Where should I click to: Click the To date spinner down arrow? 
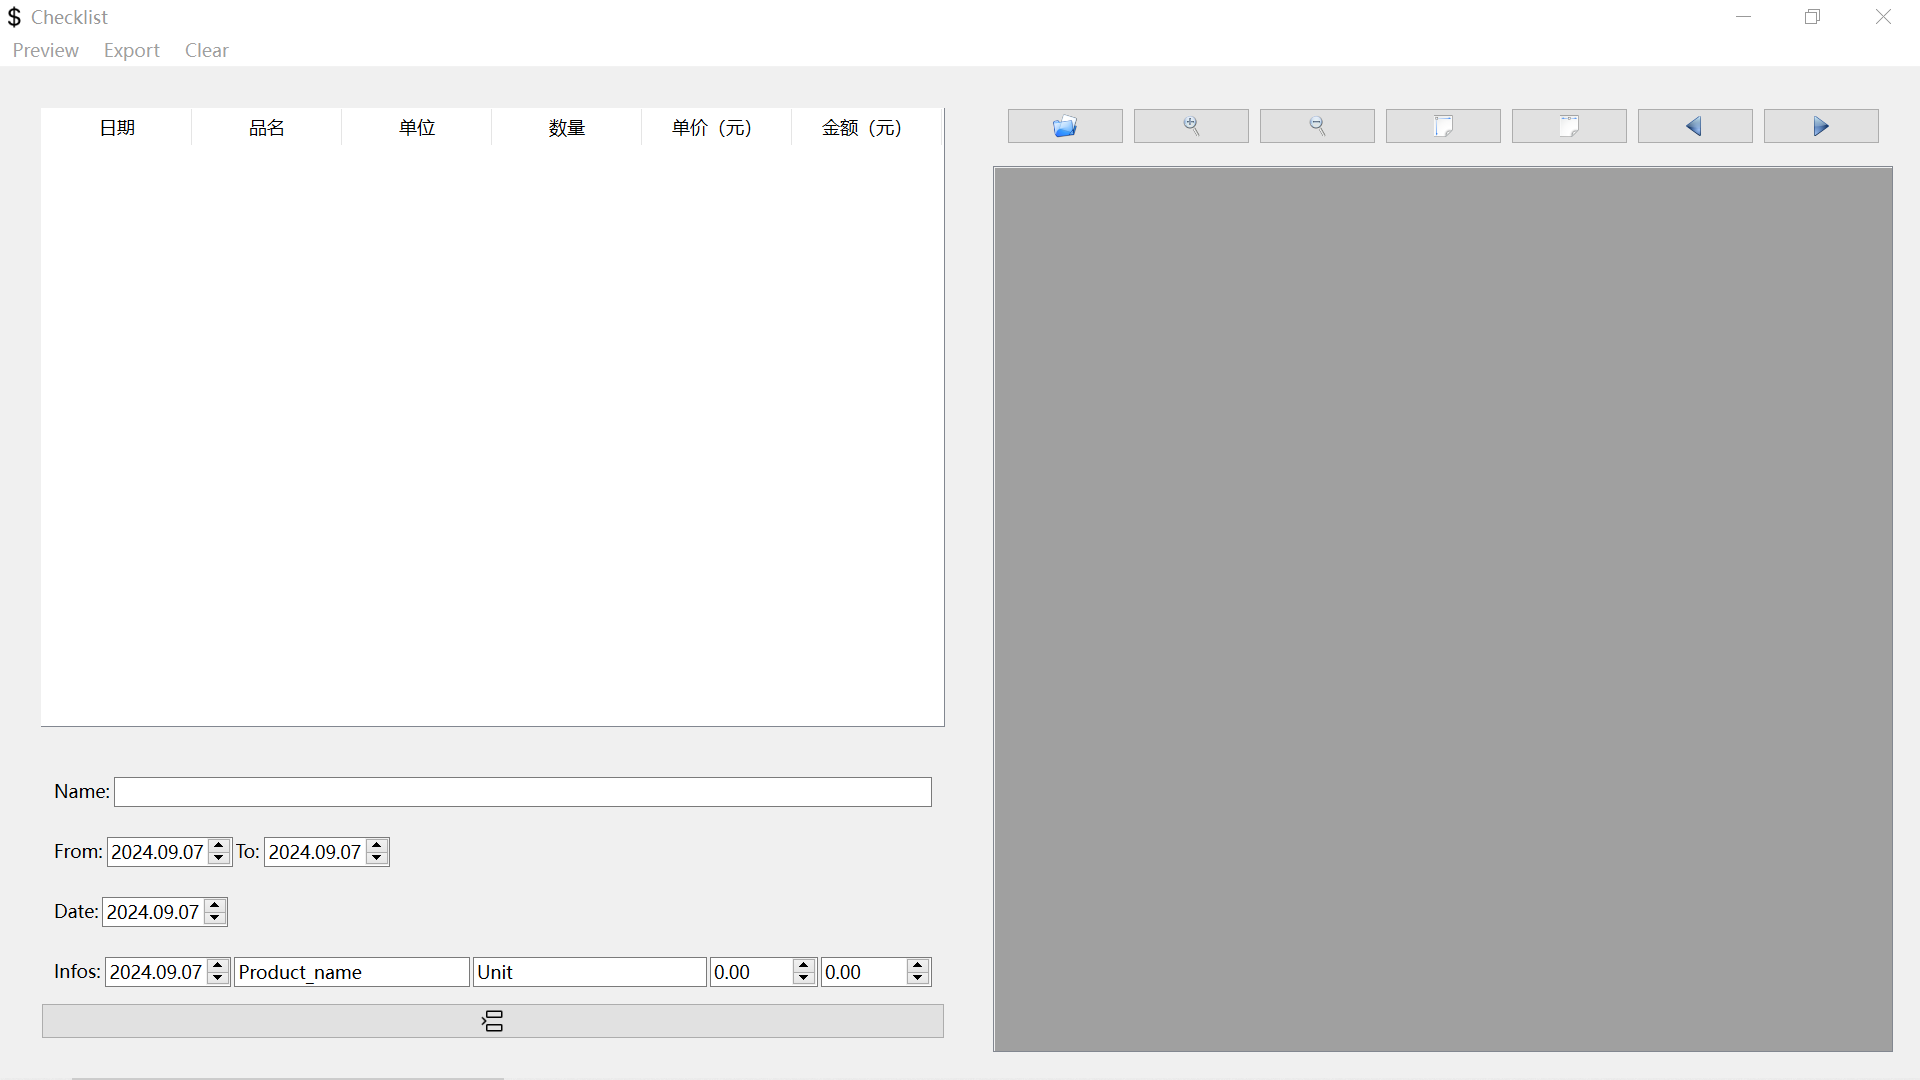coord(377,858)
